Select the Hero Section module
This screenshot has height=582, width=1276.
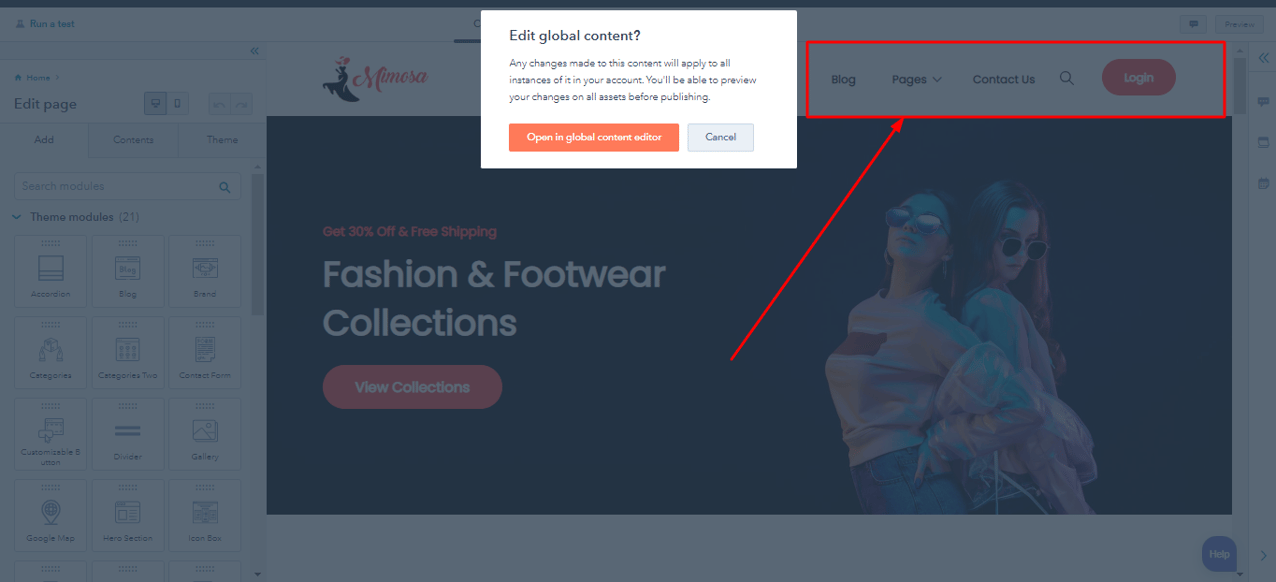[x=128, y=516]
